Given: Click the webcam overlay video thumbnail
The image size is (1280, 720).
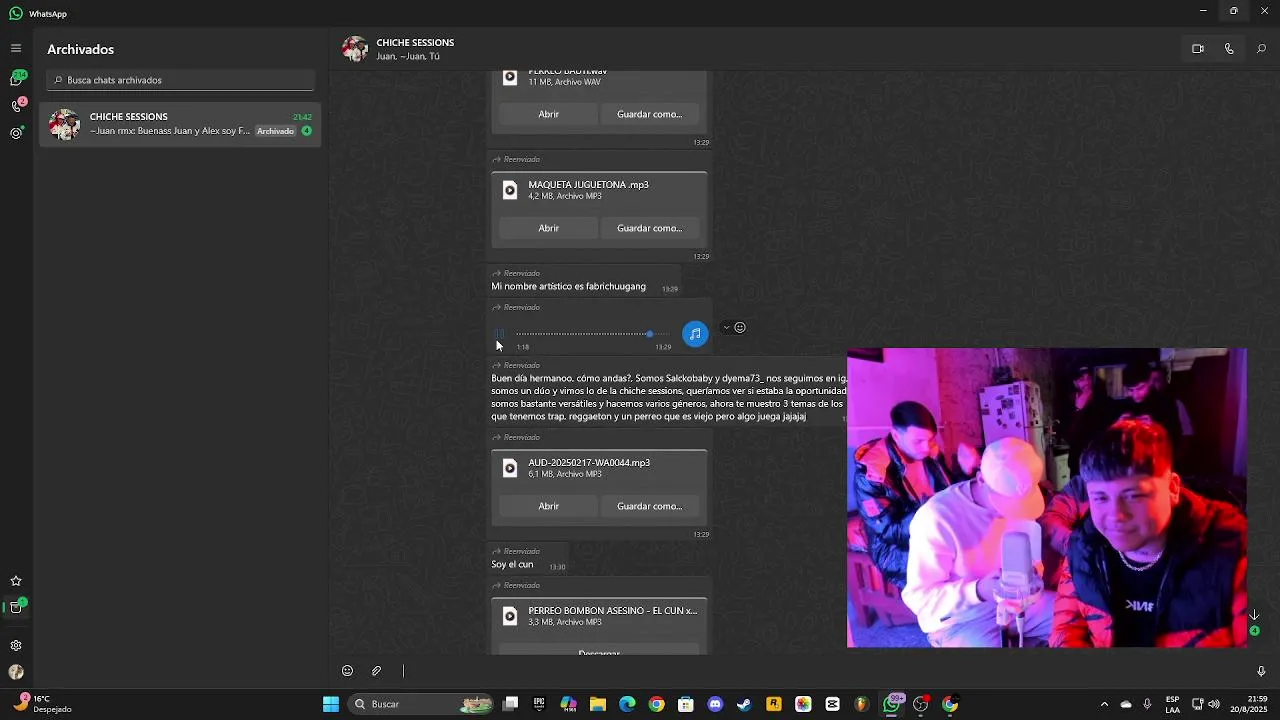Looking at the screenshot, I should 1047,498.
